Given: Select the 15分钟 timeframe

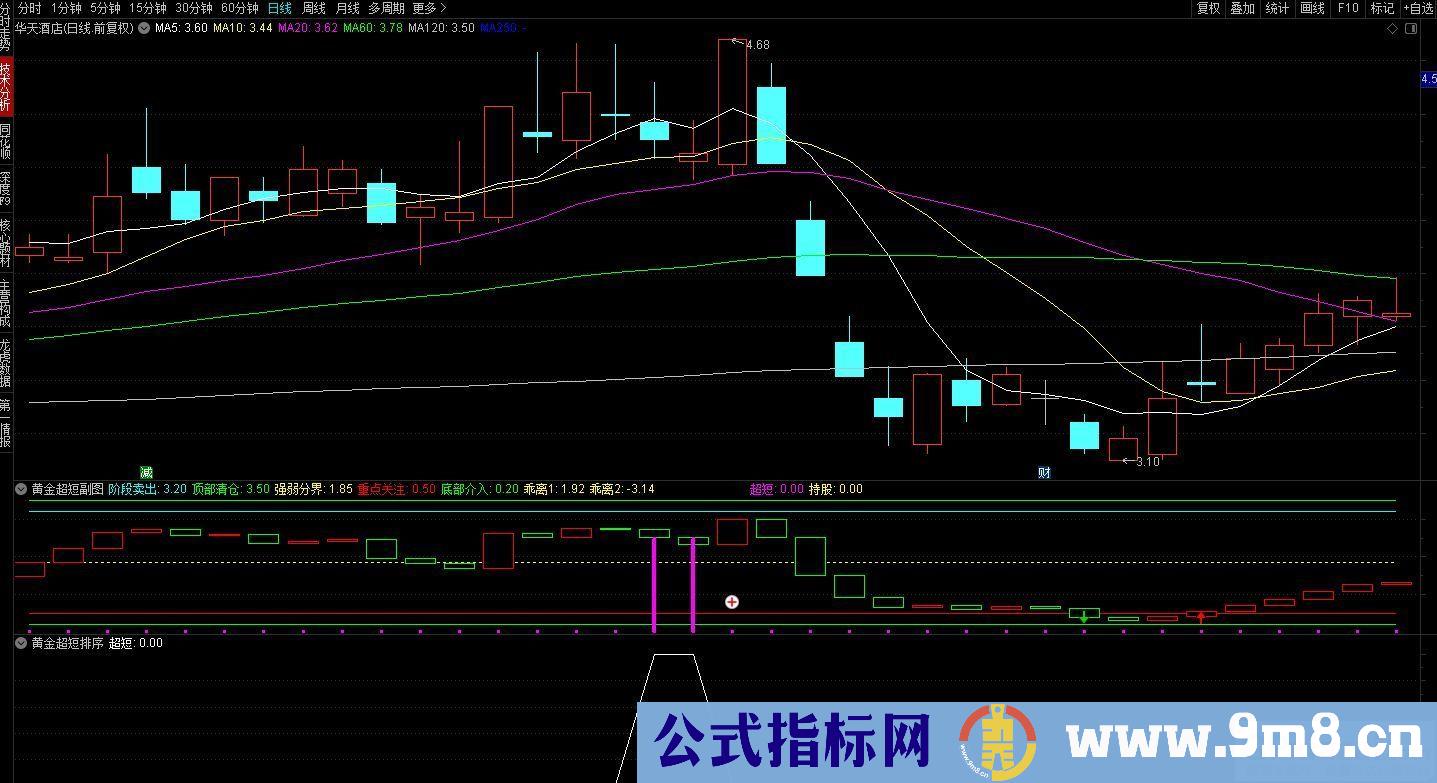Looking at the screenshot, I should click(148, 8).
